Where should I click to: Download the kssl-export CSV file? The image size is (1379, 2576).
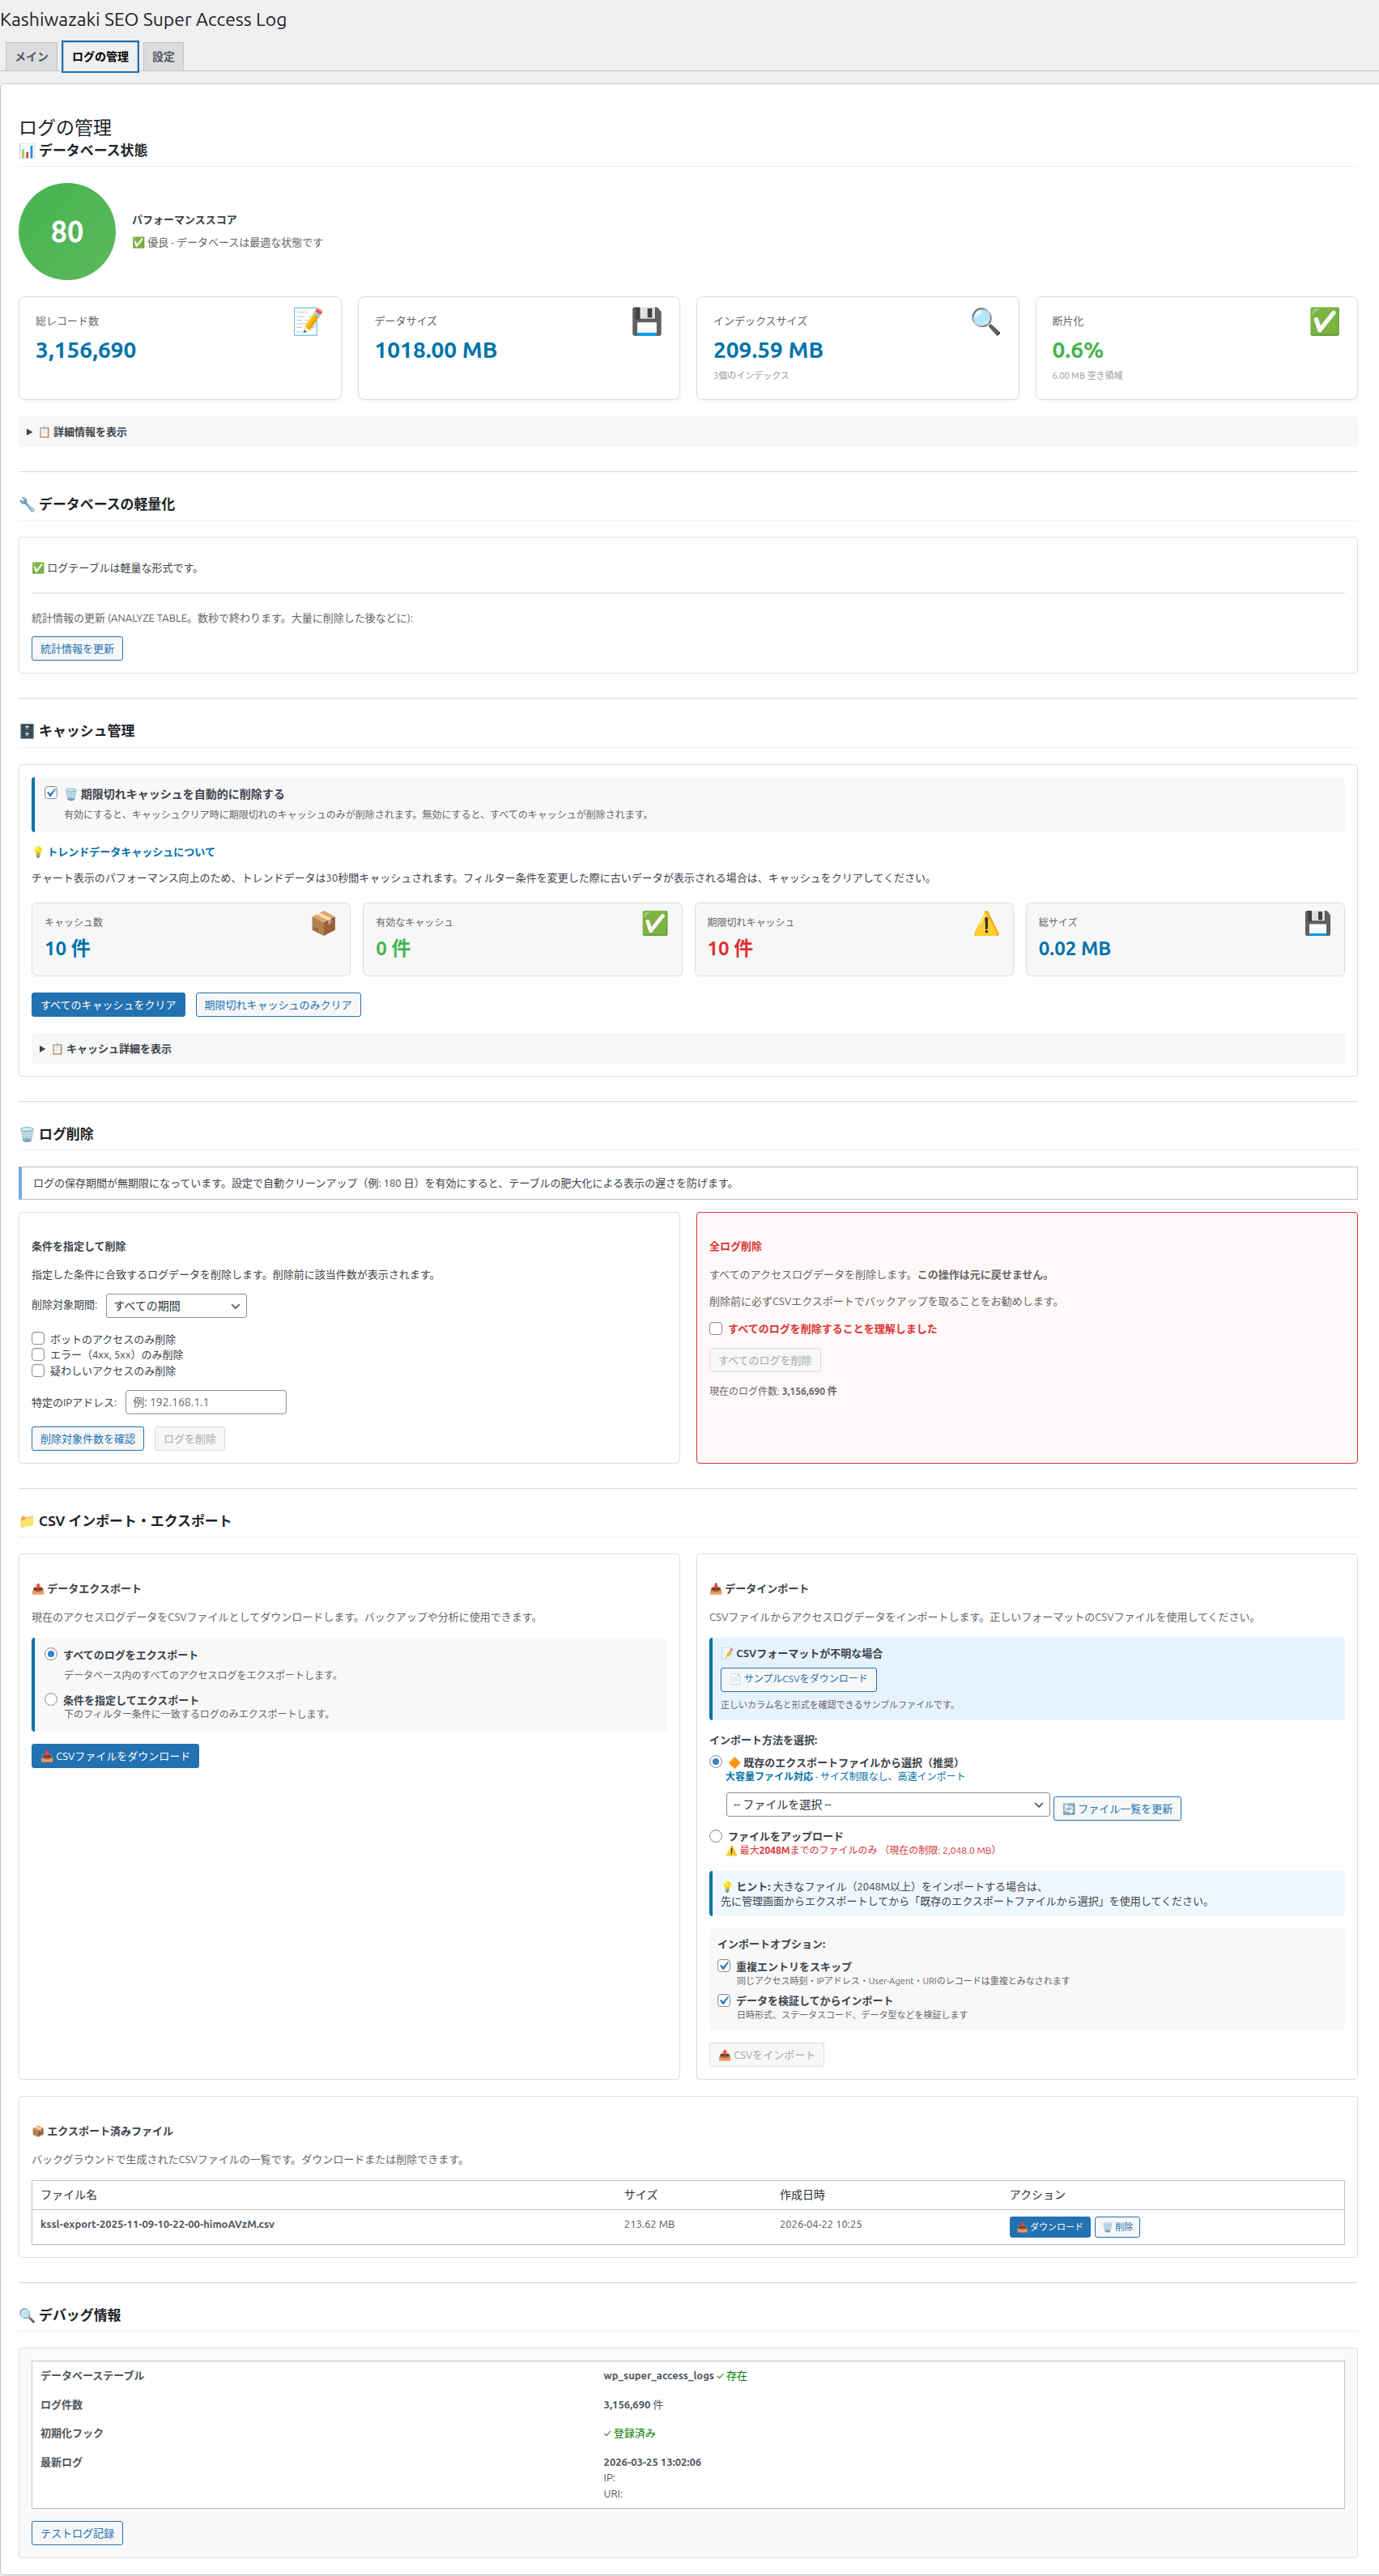point(1050,2227)
